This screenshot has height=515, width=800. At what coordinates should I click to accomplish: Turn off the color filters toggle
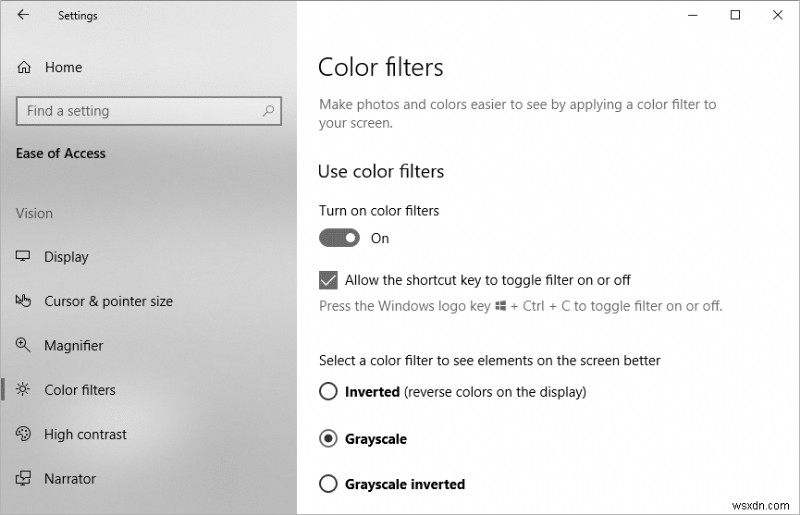coord(339,238)
